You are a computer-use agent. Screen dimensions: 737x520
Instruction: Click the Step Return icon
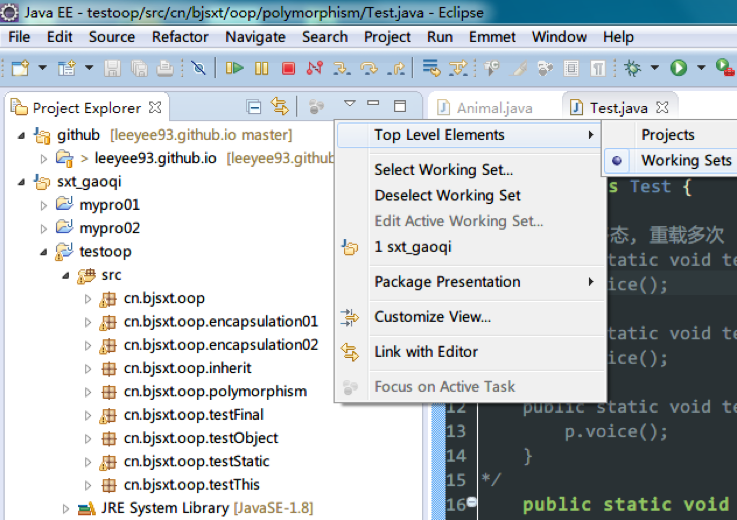[x=396, y=69]
